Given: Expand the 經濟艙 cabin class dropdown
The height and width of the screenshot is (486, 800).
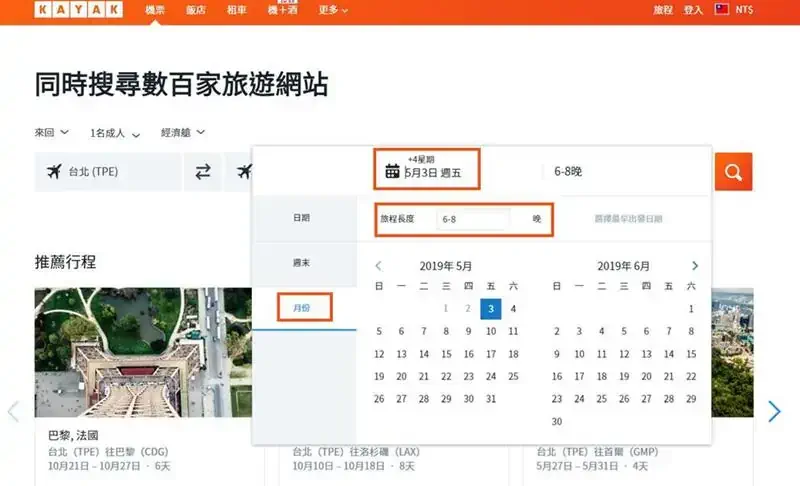Looking at the screenshot, I should click(183, 132).
